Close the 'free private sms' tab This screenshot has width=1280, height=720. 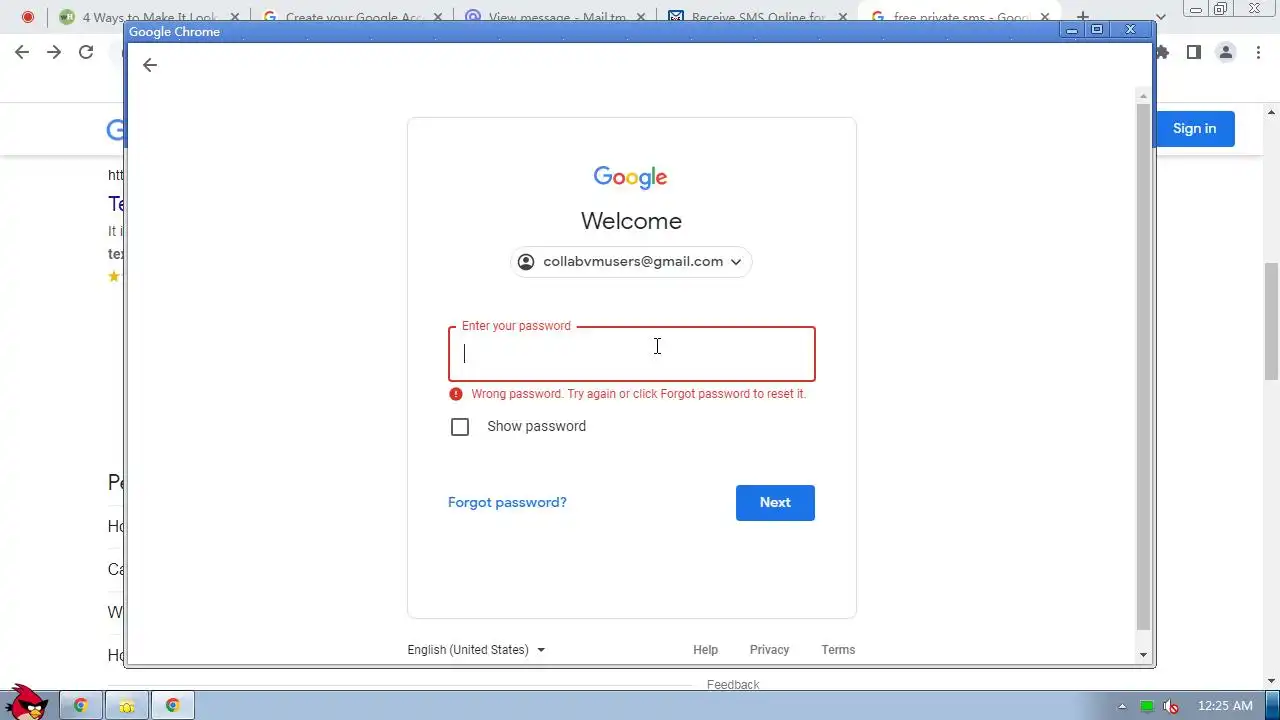tap(1044, 17)
